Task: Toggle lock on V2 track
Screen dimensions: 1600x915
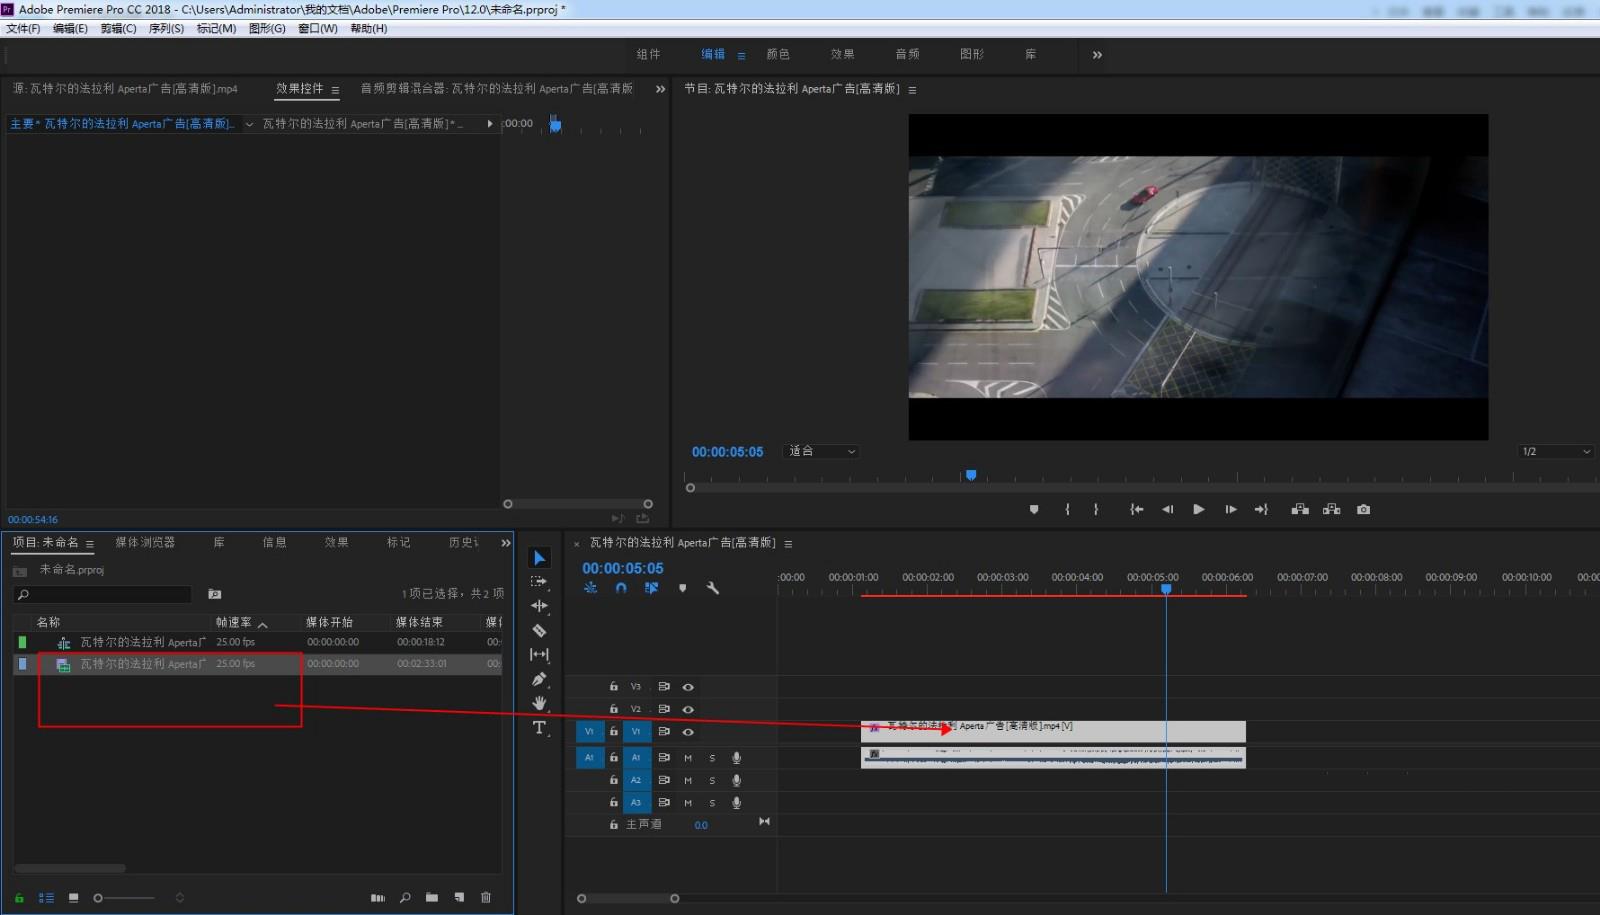Action: click(x=613, y=709)
